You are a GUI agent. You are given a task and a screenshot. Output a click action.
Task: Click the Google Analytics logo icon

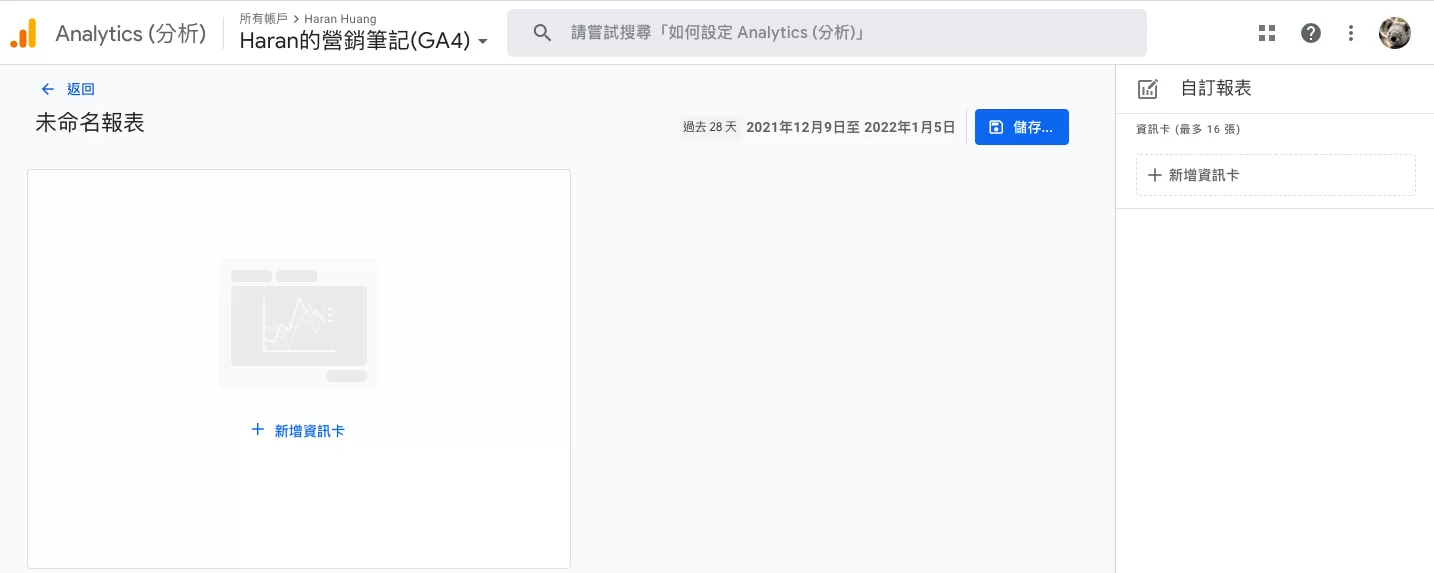23,33
